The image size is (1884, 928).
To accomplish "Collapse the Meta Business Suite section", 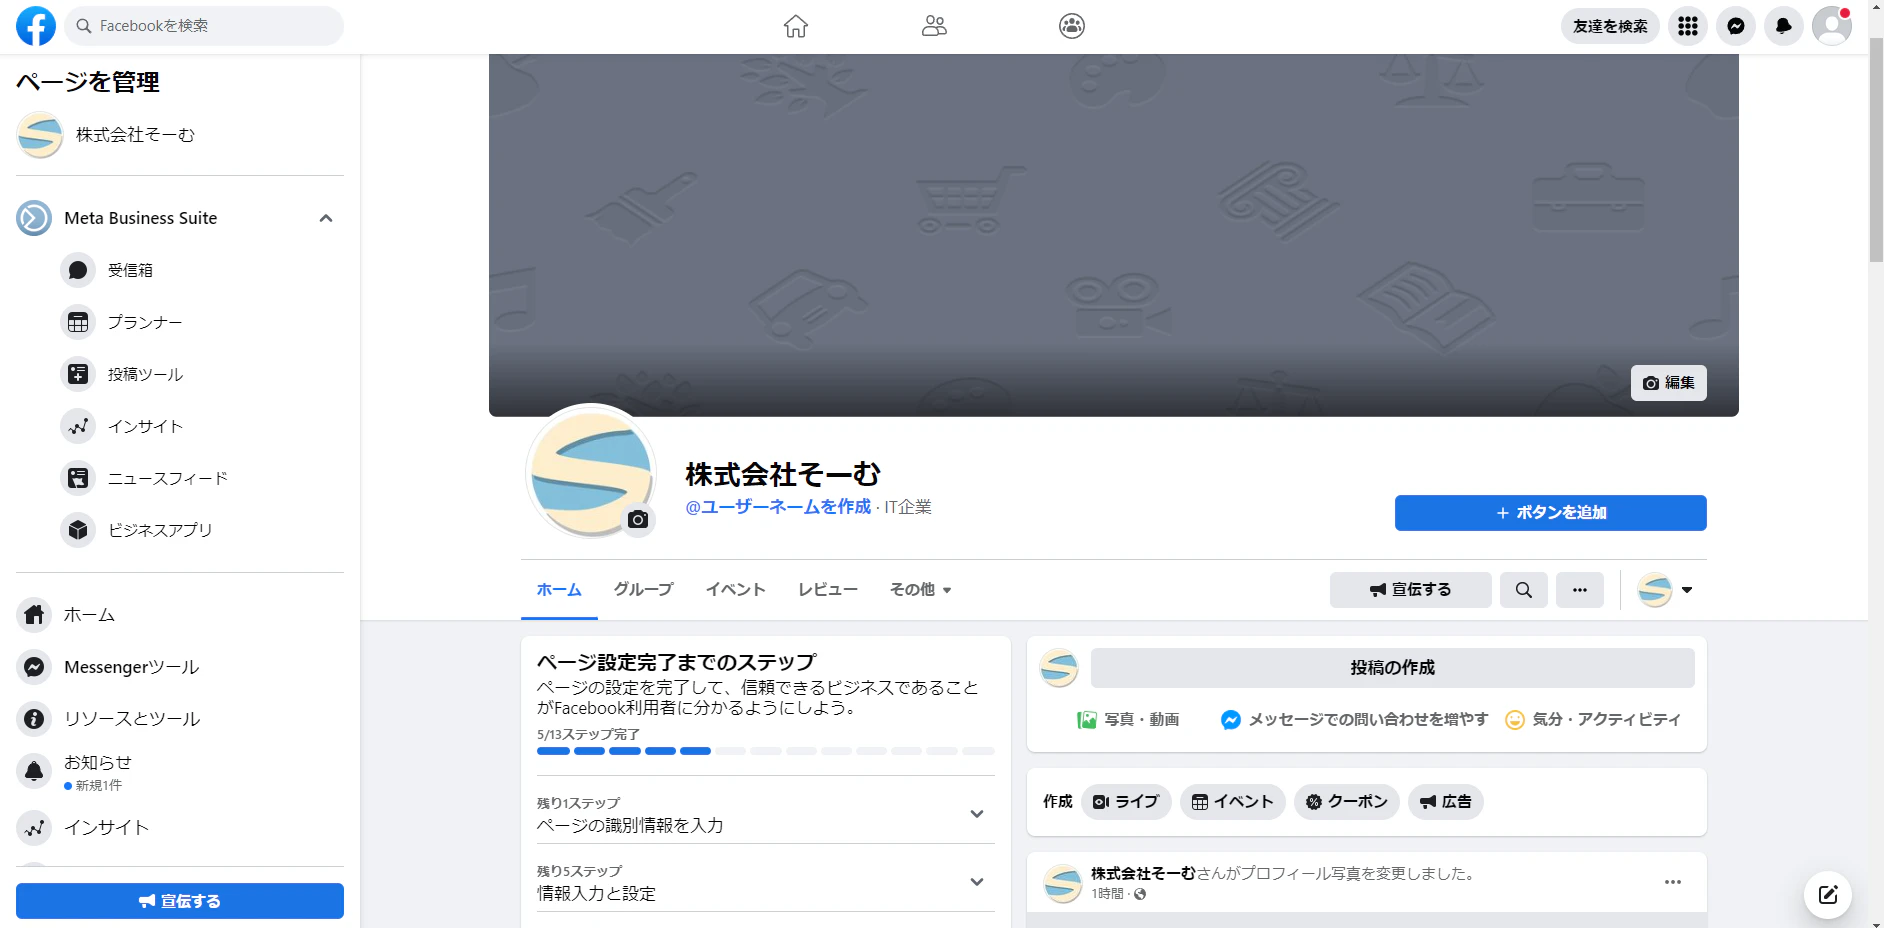I will click(324, 217).
